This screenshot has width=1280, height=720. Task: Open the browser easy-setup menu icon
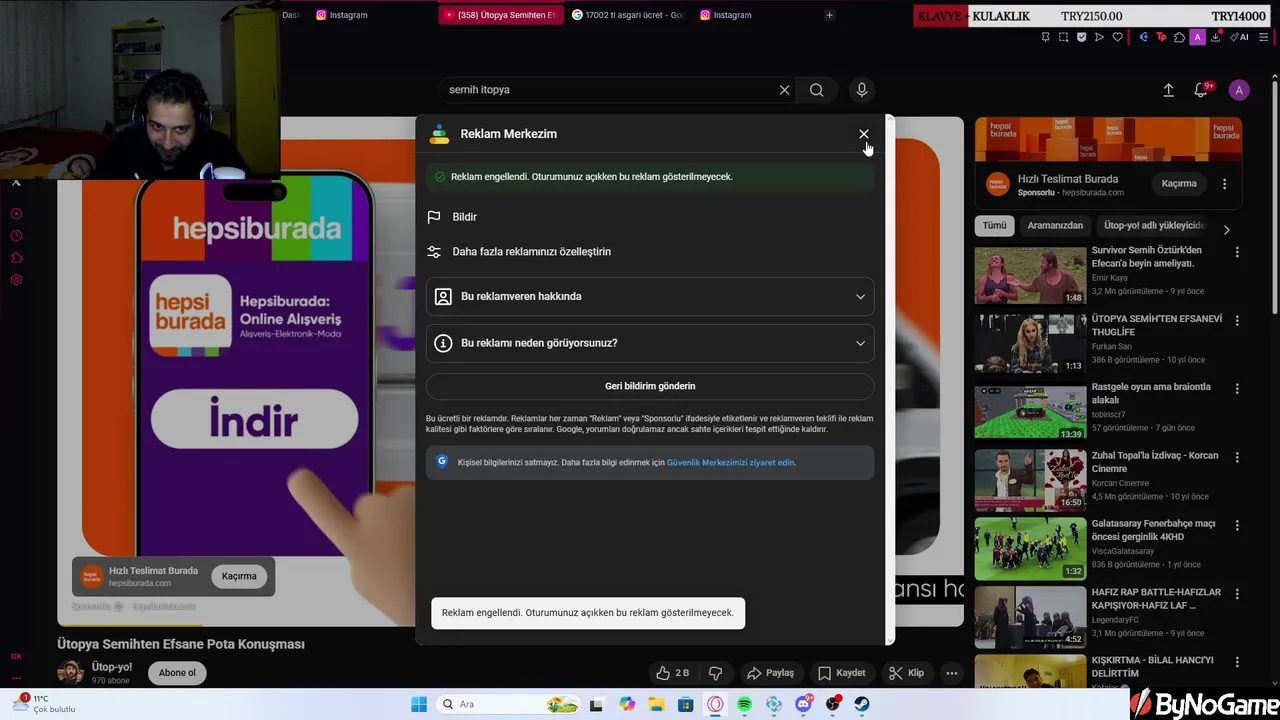pyautogui.click(x=1265, y=37)
